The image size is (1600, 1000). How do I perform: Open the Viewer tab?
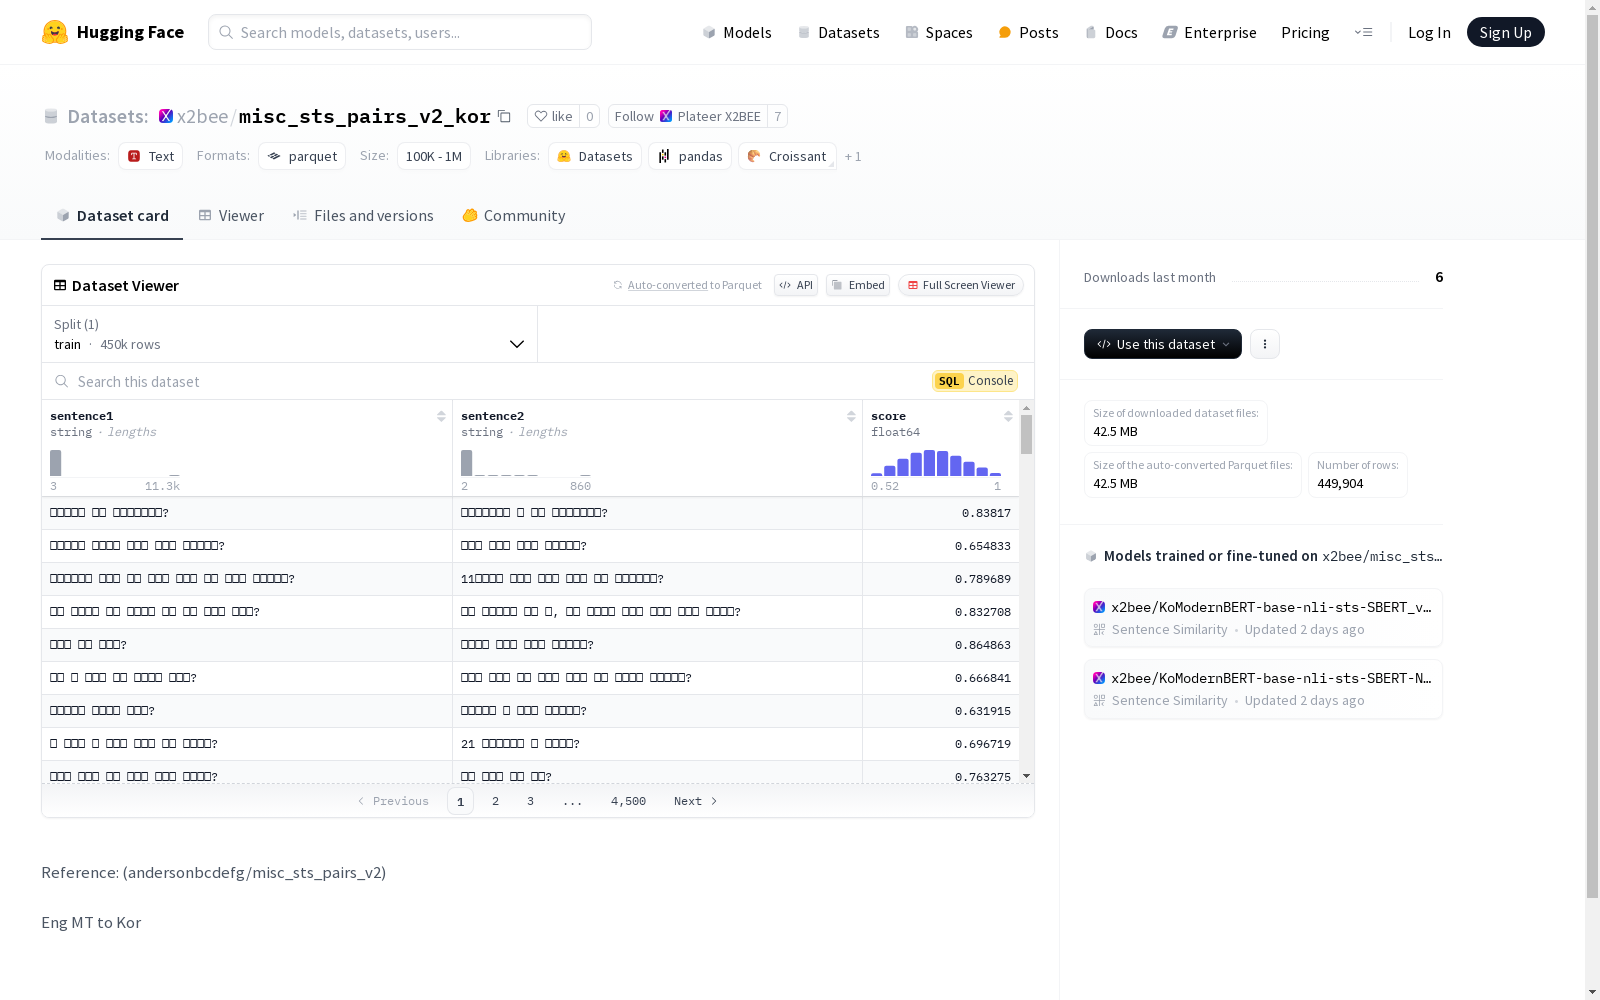tap(231, 216)
